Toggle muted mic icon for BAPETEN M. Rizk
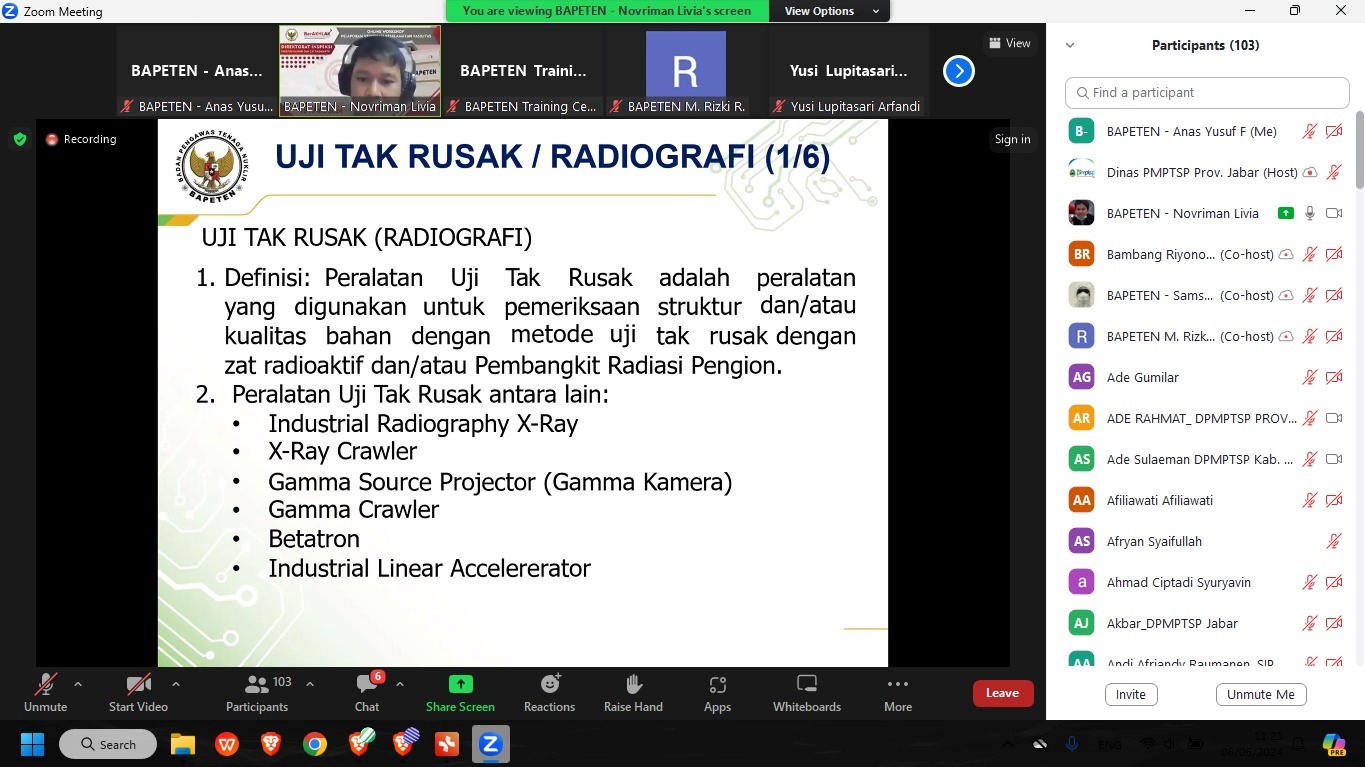The image size is (1365, 767). [x=1310, y=336]
